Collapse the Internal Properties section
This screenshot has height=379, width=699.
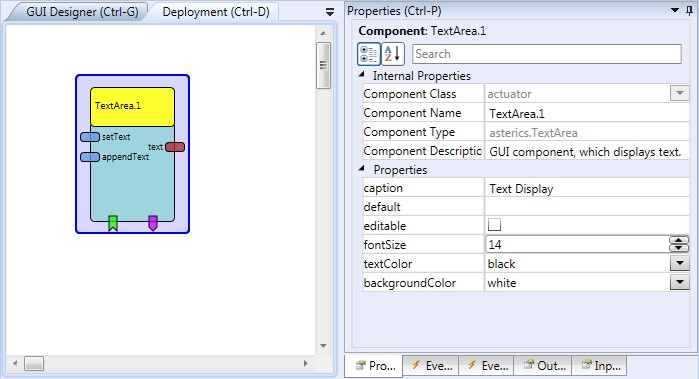(x=362, y=75)
